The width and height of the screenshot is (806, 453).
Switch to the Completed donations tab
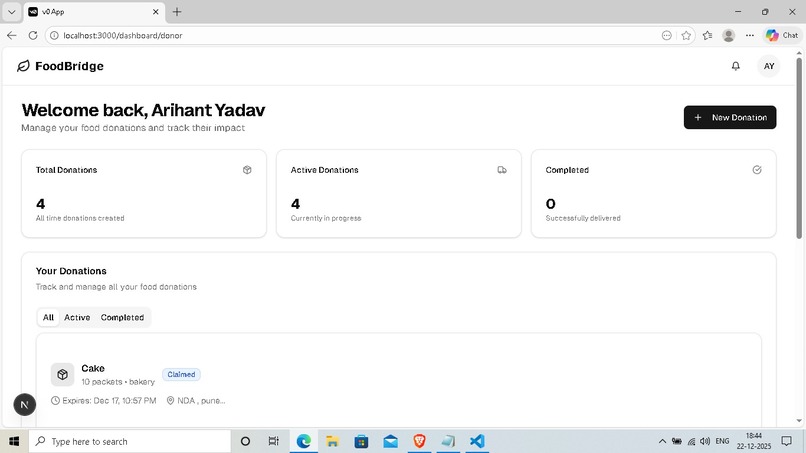tap(122, 317)
